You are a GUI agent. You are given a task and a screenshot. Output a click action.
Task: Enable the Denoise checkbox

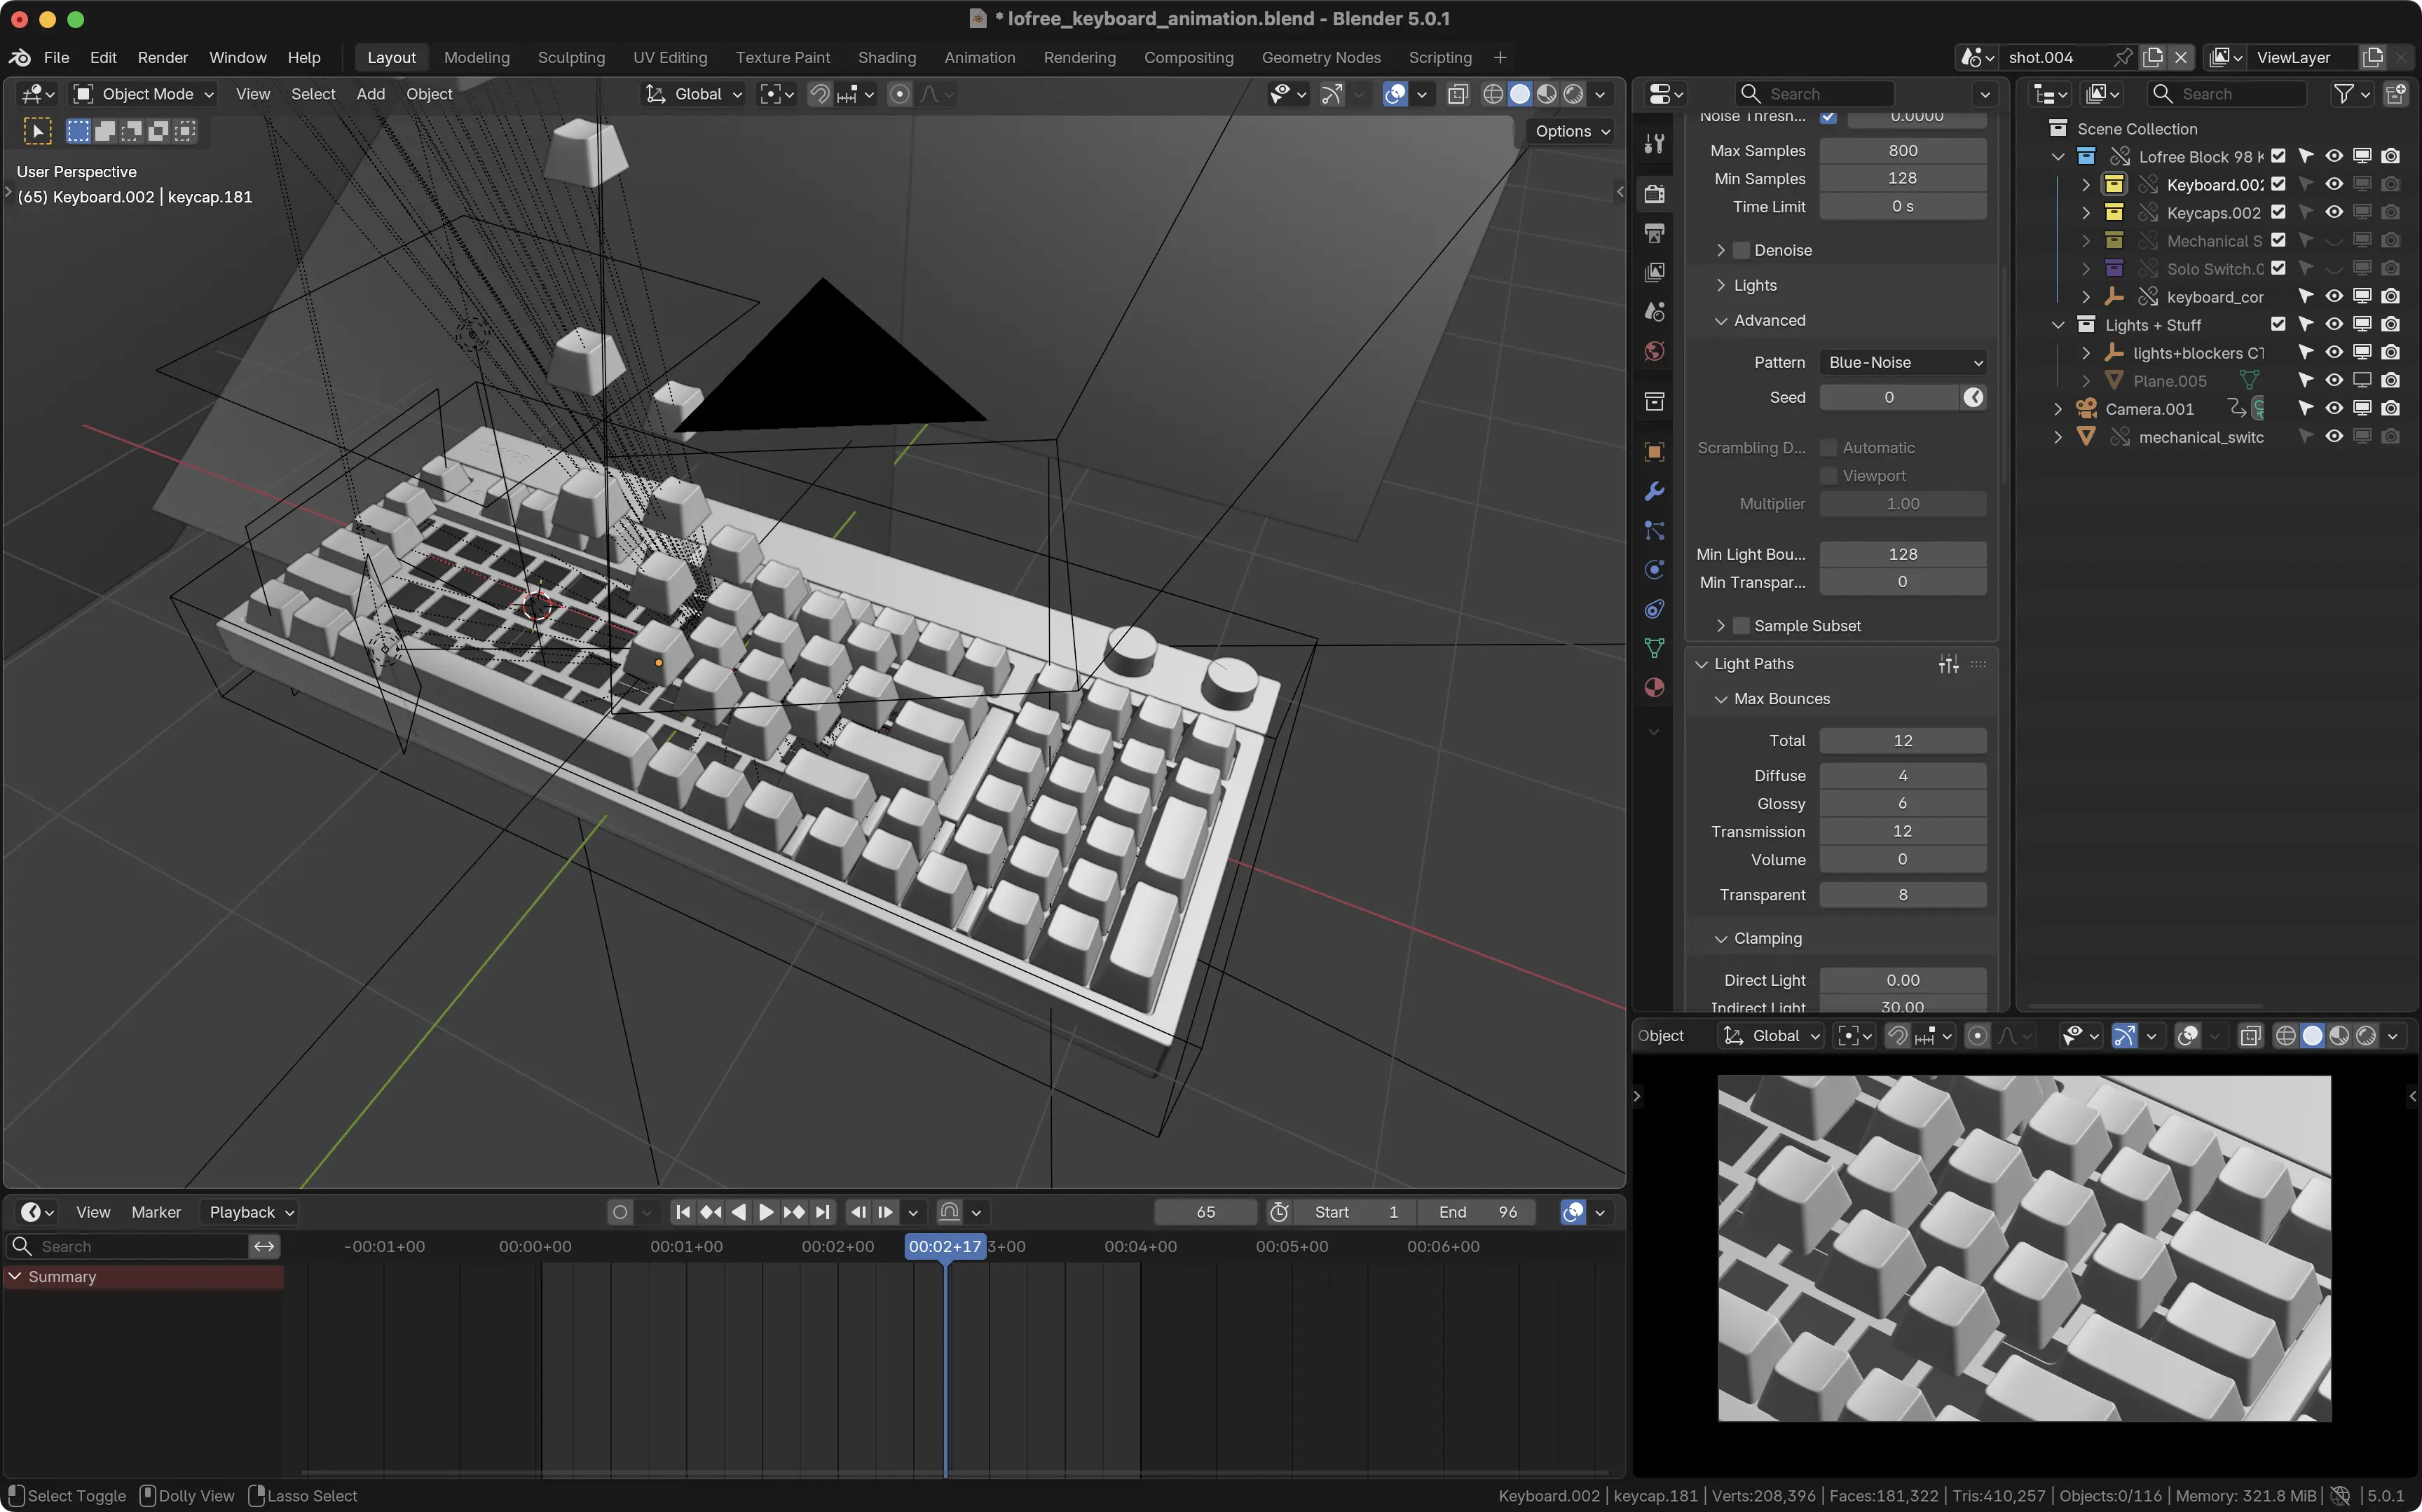pyautogui.click(x=1741, y=250)
